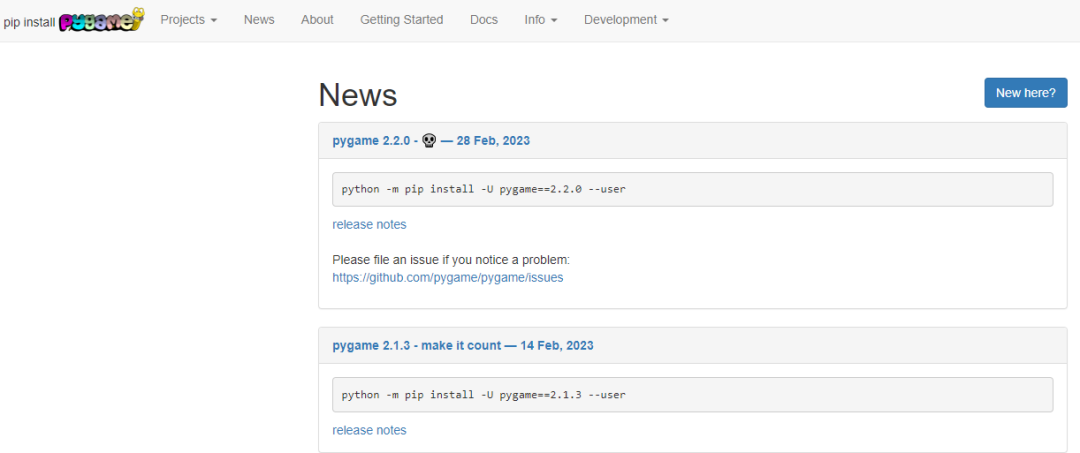Click the 'pip install' text beside logo
The width and height of the screenshot is (1080, 453).
tap(30, 22)
